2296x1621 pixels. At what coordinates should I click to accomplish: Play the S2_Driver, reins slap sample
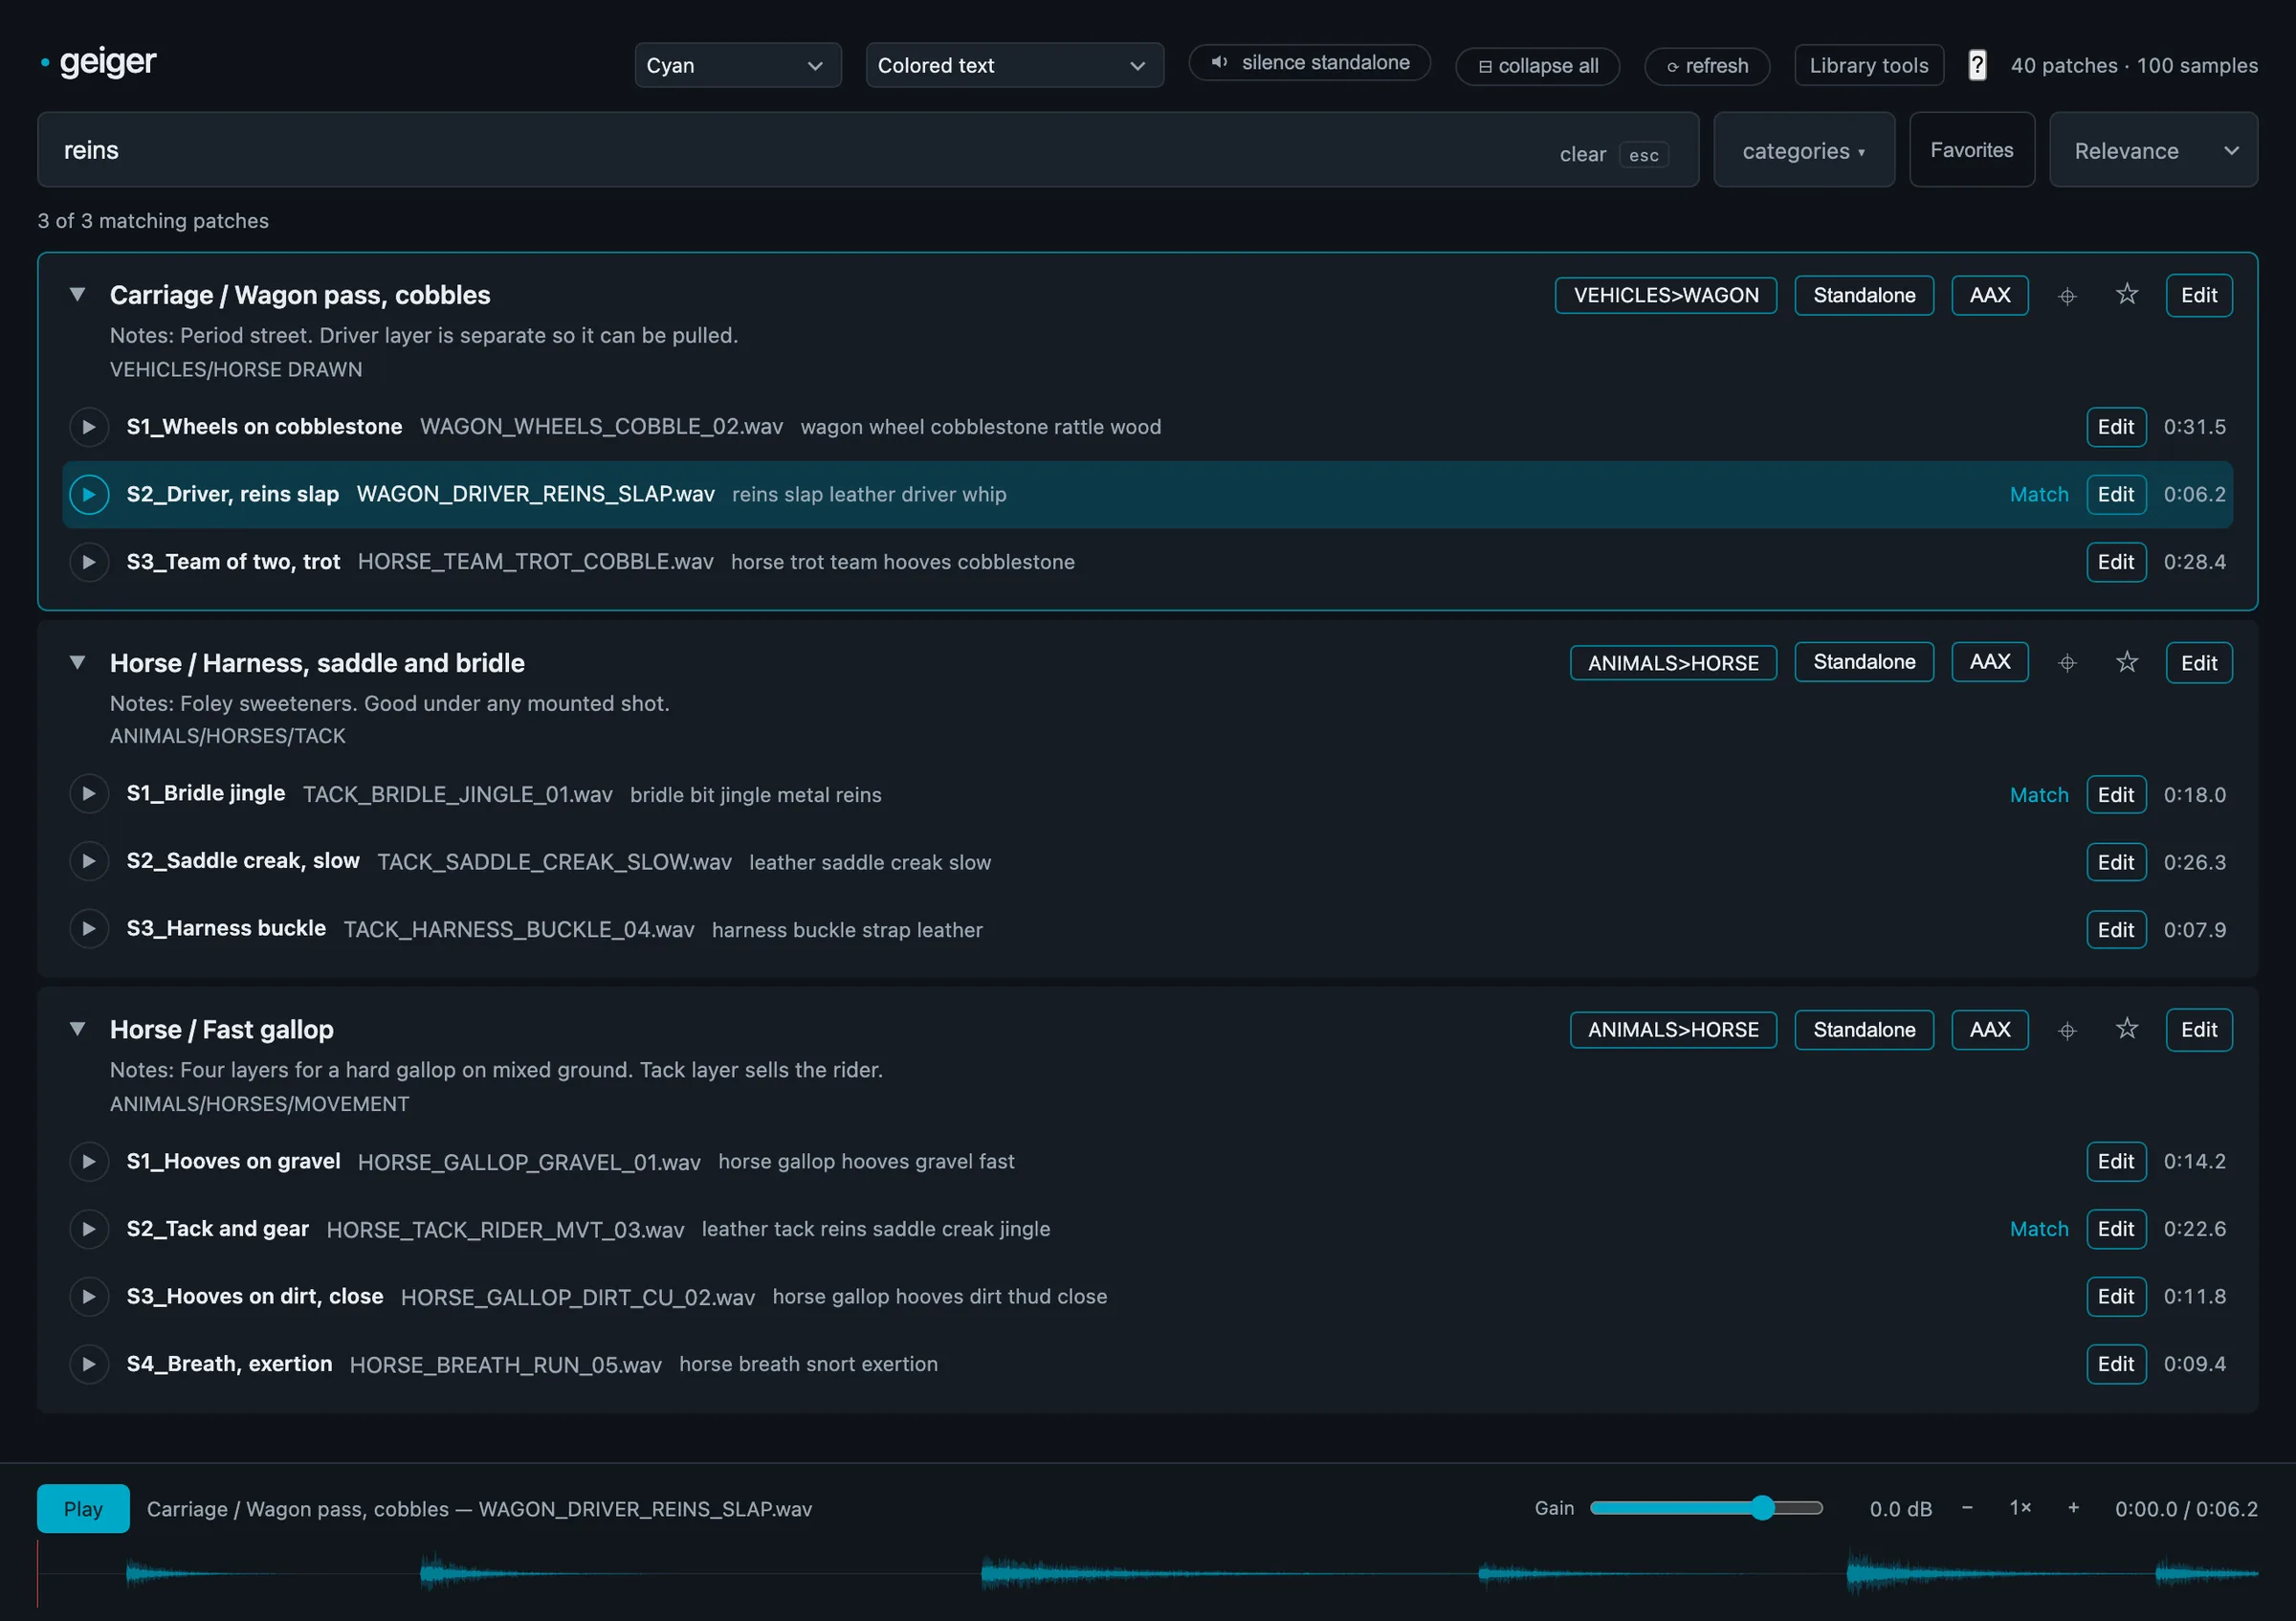89,494
